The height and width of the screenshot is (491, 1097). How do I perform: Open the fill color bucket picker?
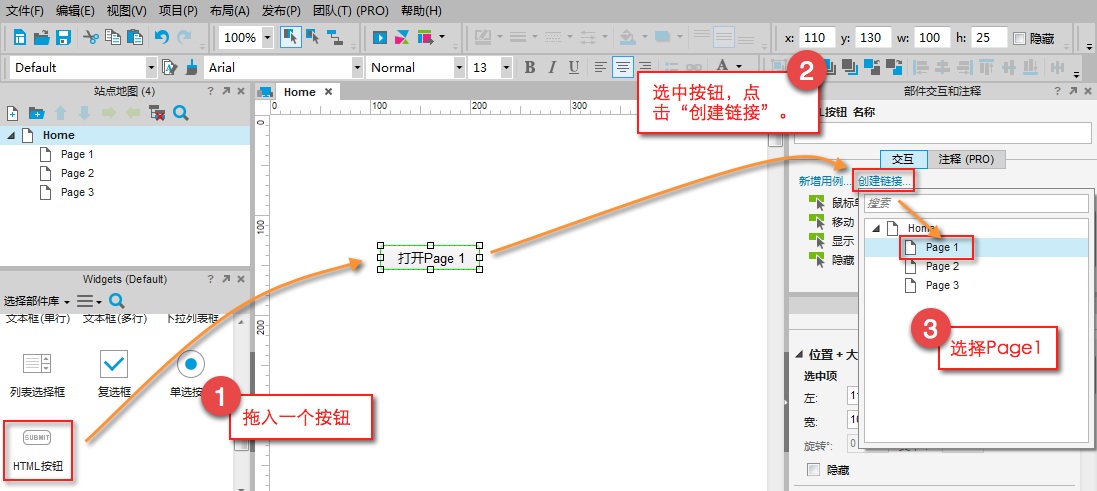pos(629,38)
